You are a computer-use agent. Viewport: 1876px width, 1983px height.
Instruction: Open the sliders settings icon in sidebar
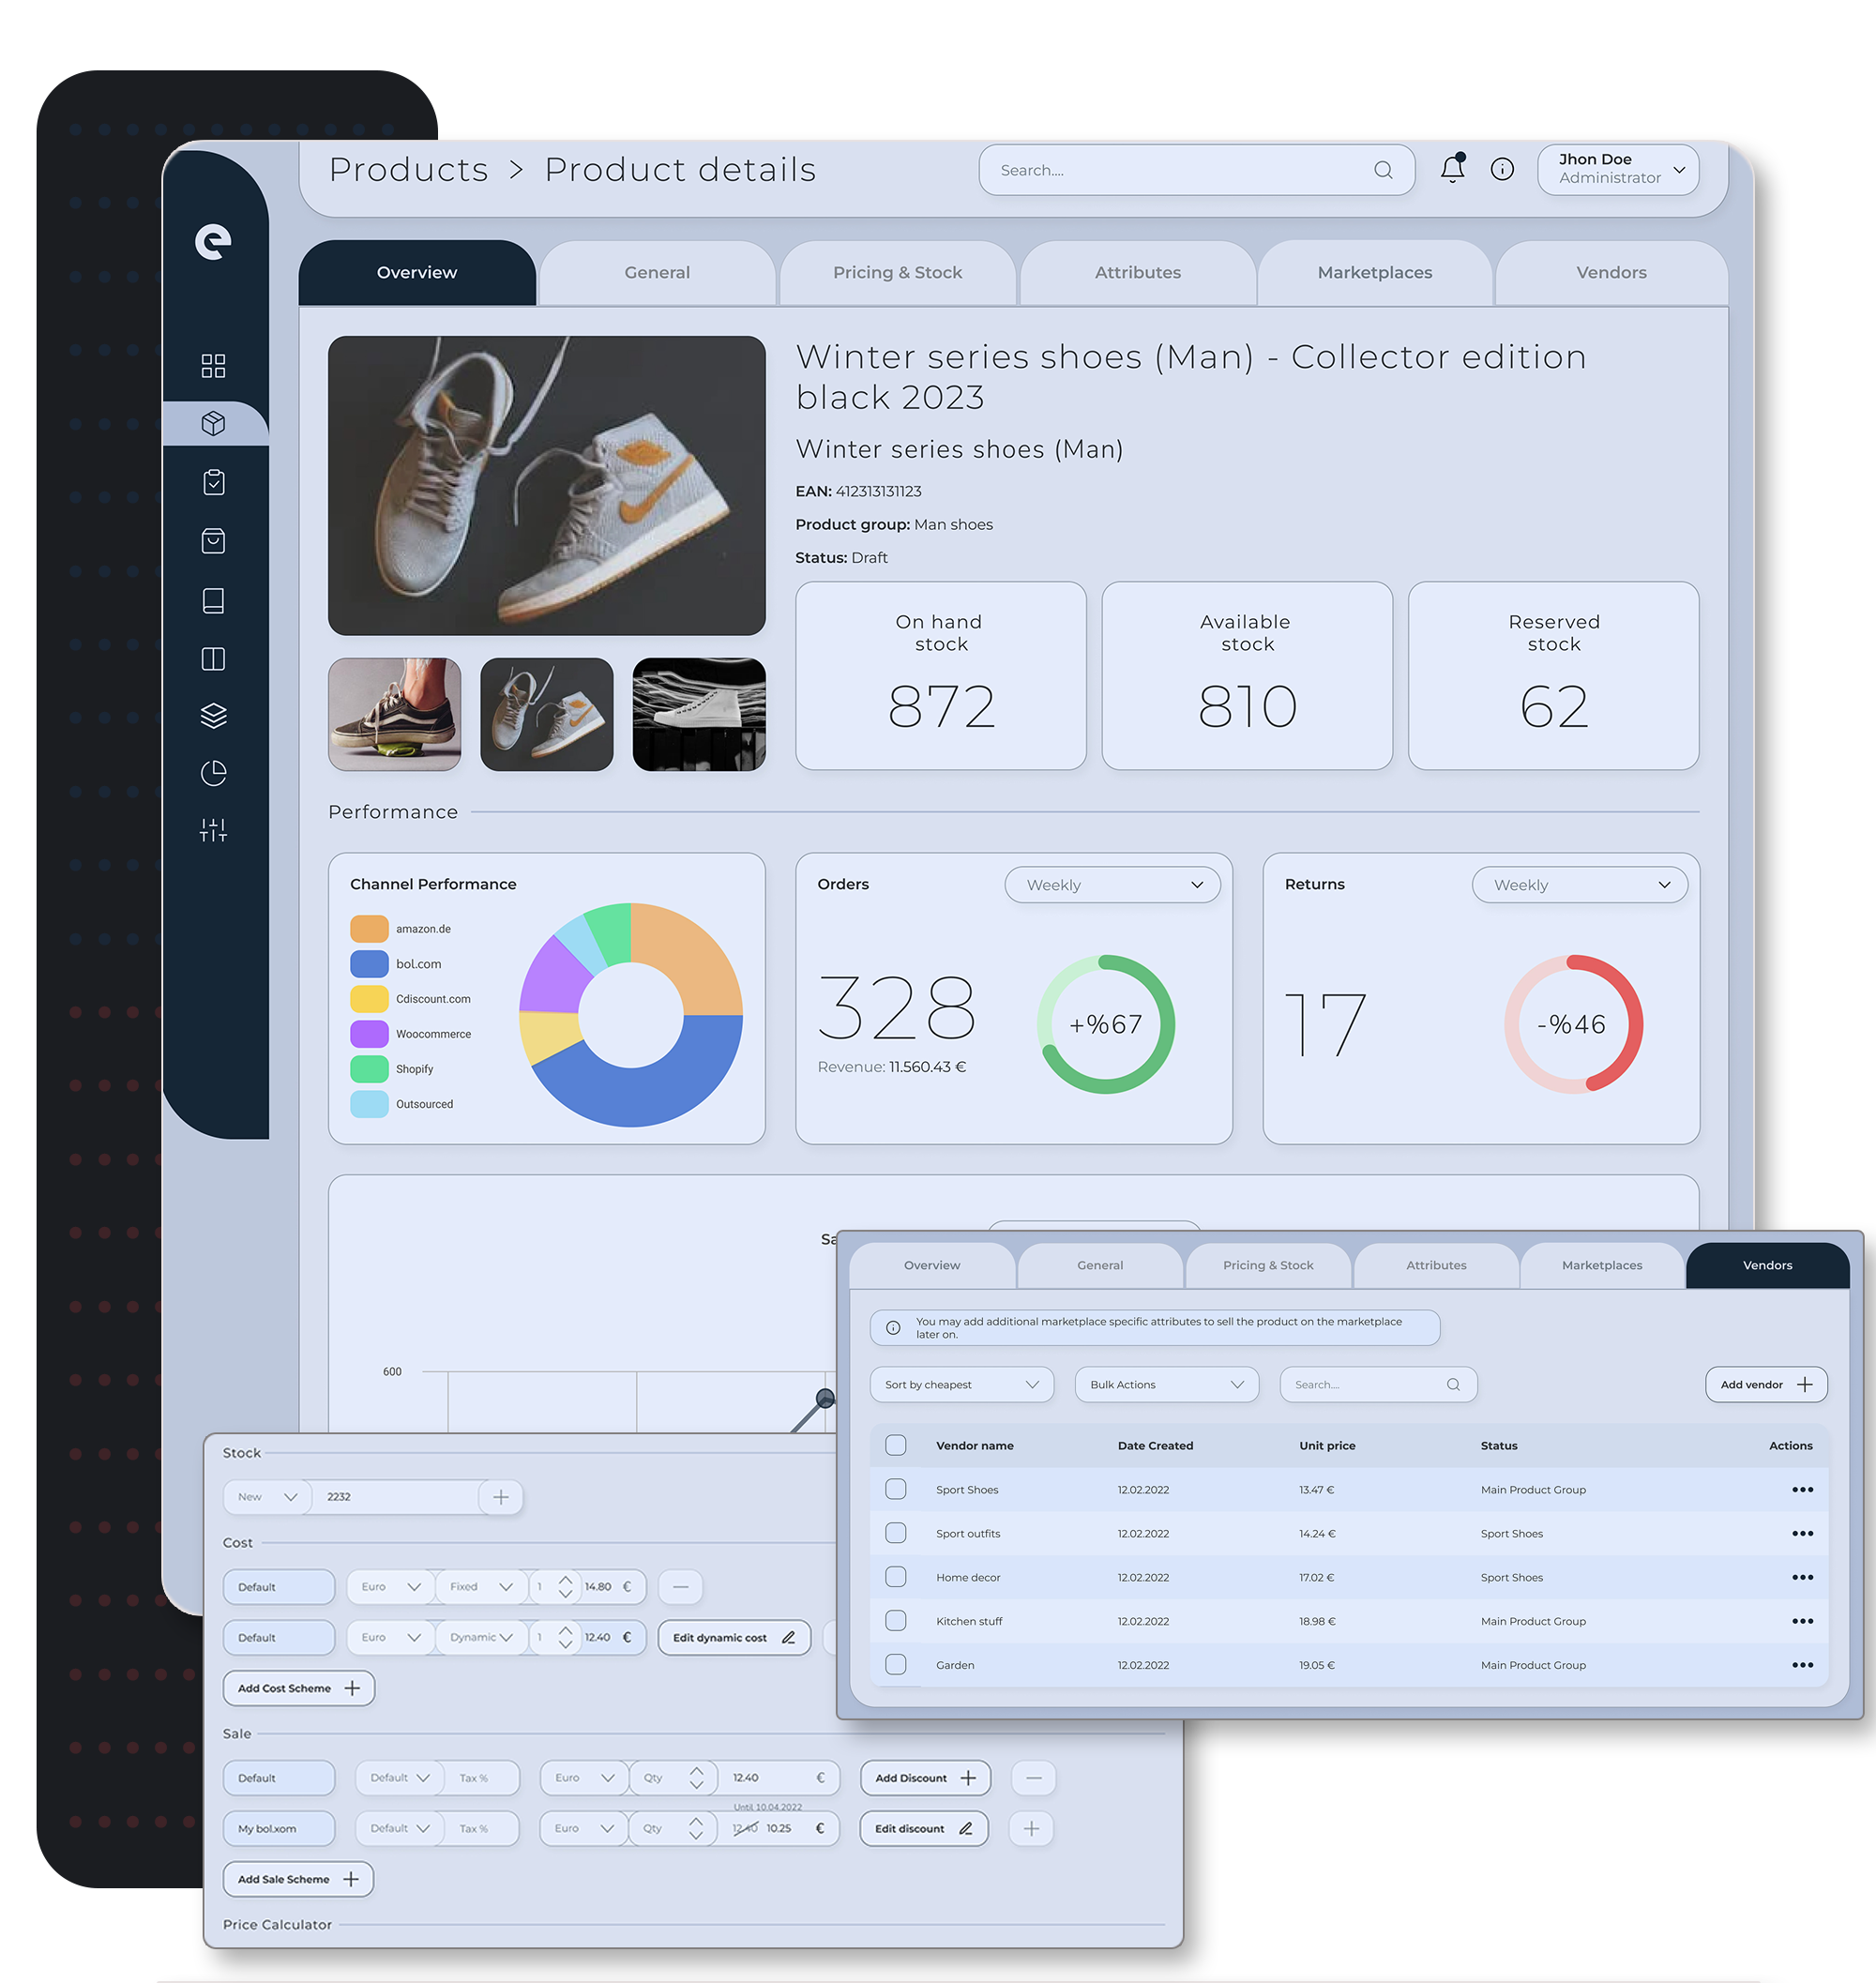pyautogui.click(x=213, y=830)
